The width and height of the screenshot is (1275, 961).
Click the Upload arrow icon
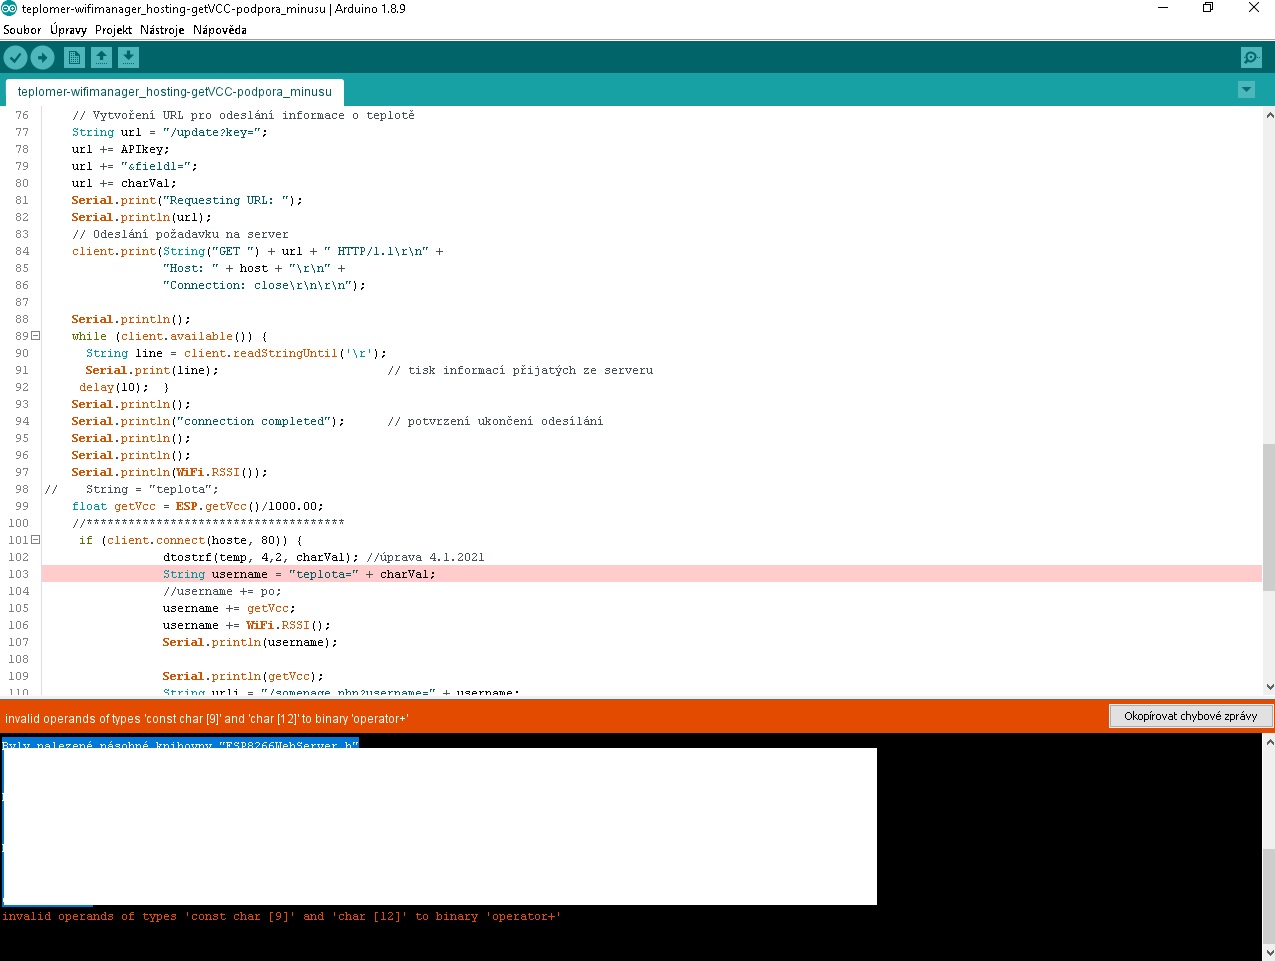click(42, 58)
